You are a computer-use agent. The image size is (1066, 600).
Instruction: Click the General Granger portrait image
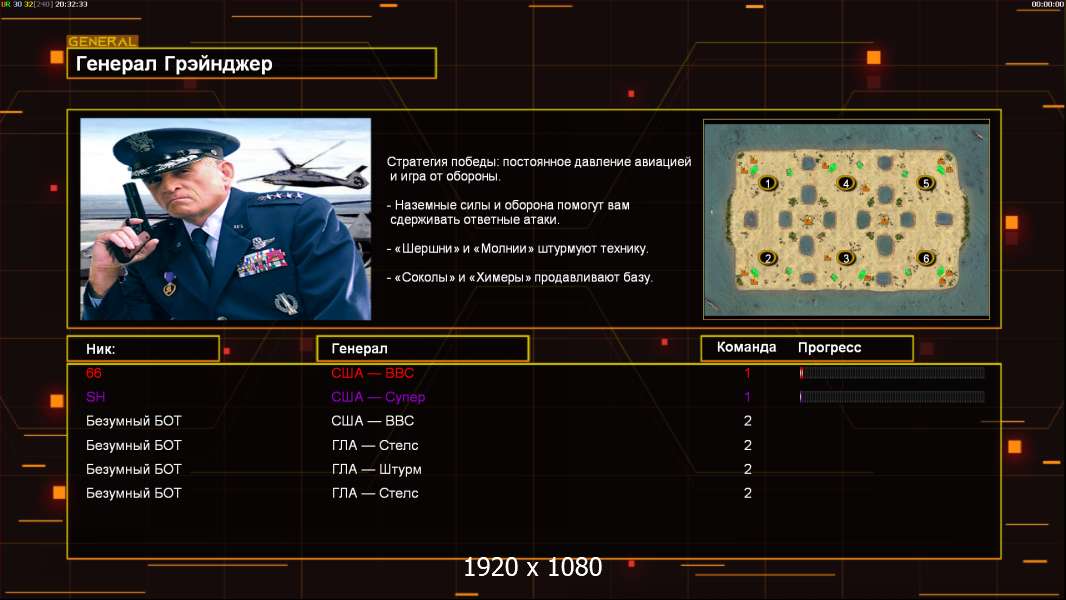point(225,218)
